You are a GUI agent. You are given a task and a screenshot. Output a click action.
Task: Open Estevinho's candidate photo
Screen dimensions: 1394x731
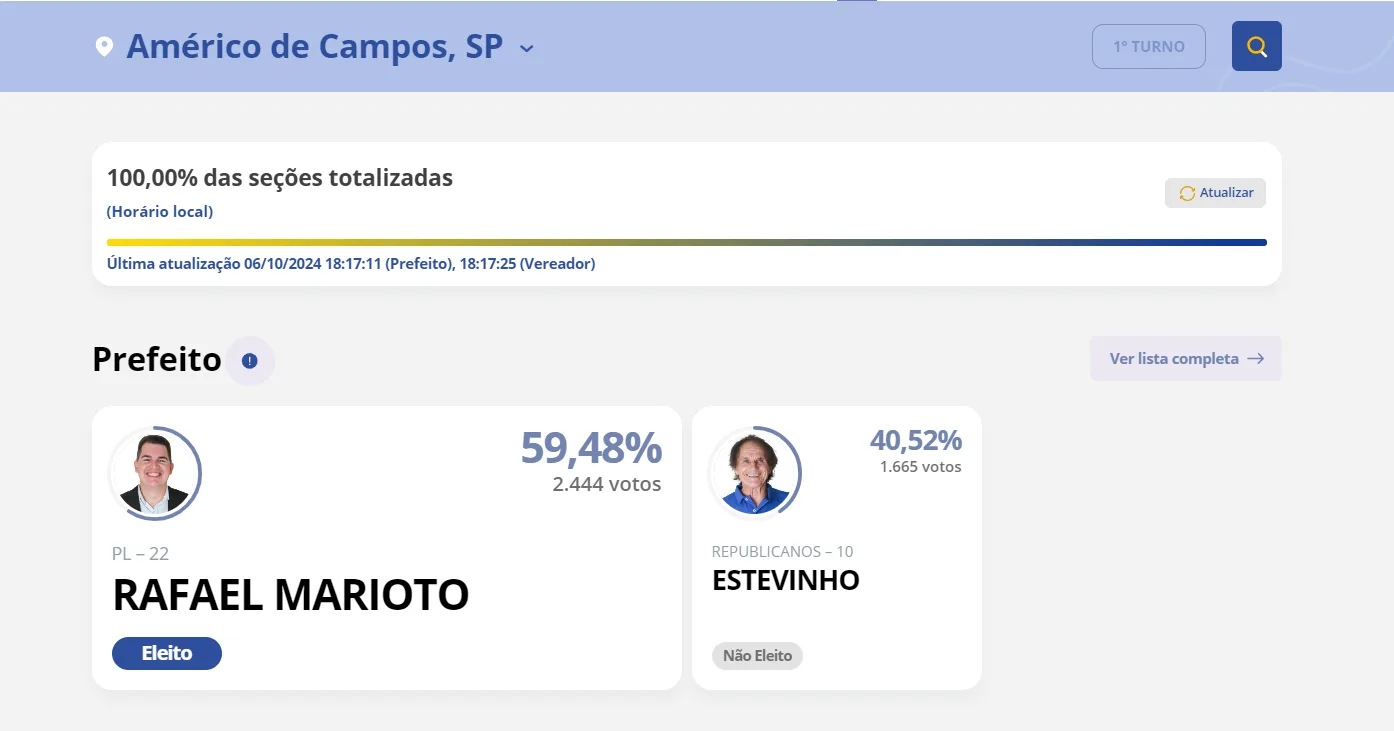[x=755, y=473]
